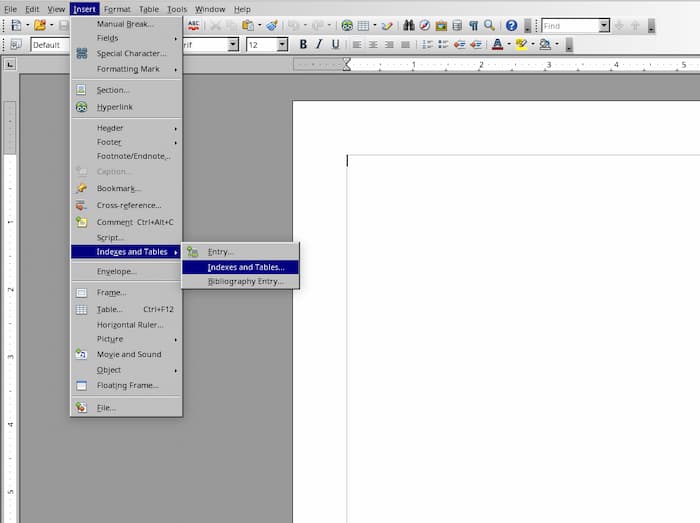This screenshot has height=523, width=700.
Task: Open the font size dropdown
Action: 282,45
